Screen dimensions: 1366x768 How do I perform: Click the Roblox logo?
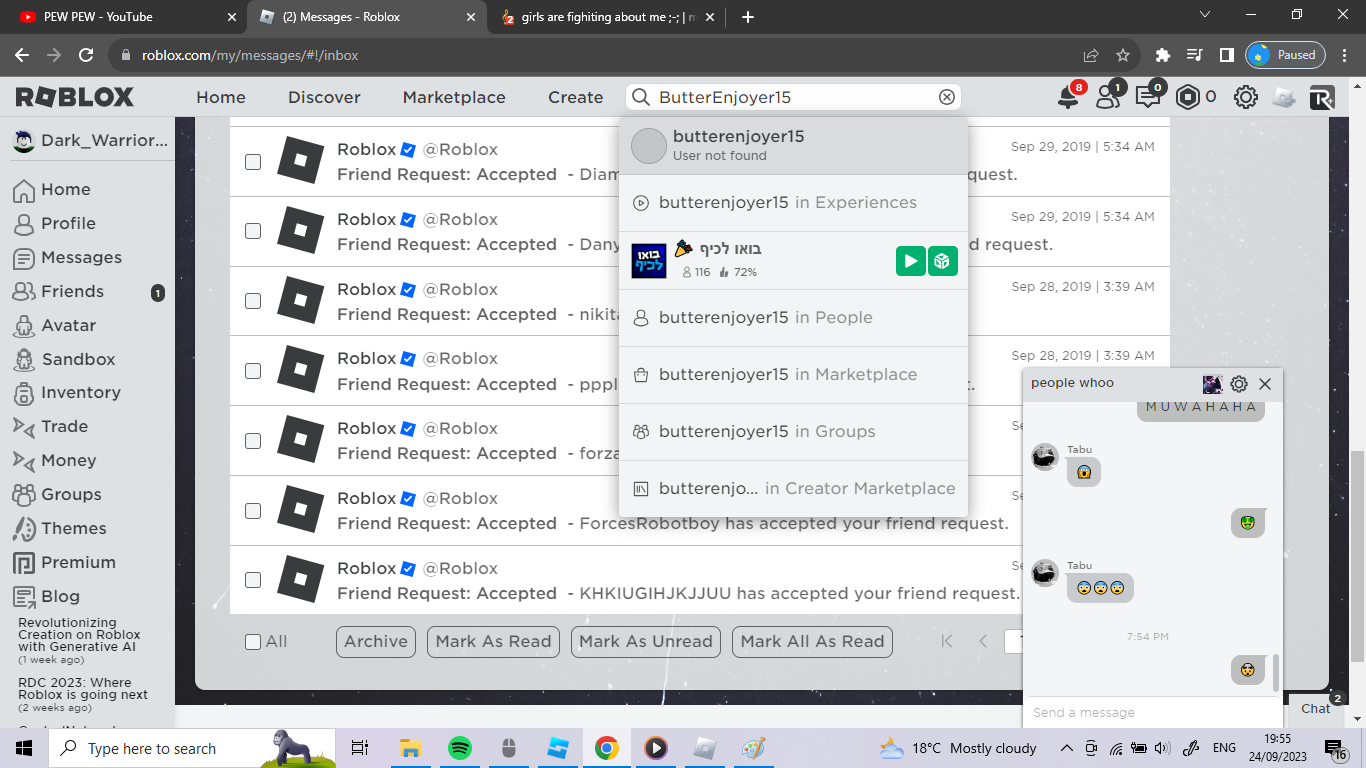pyautogui.click(x=75, y=97)
